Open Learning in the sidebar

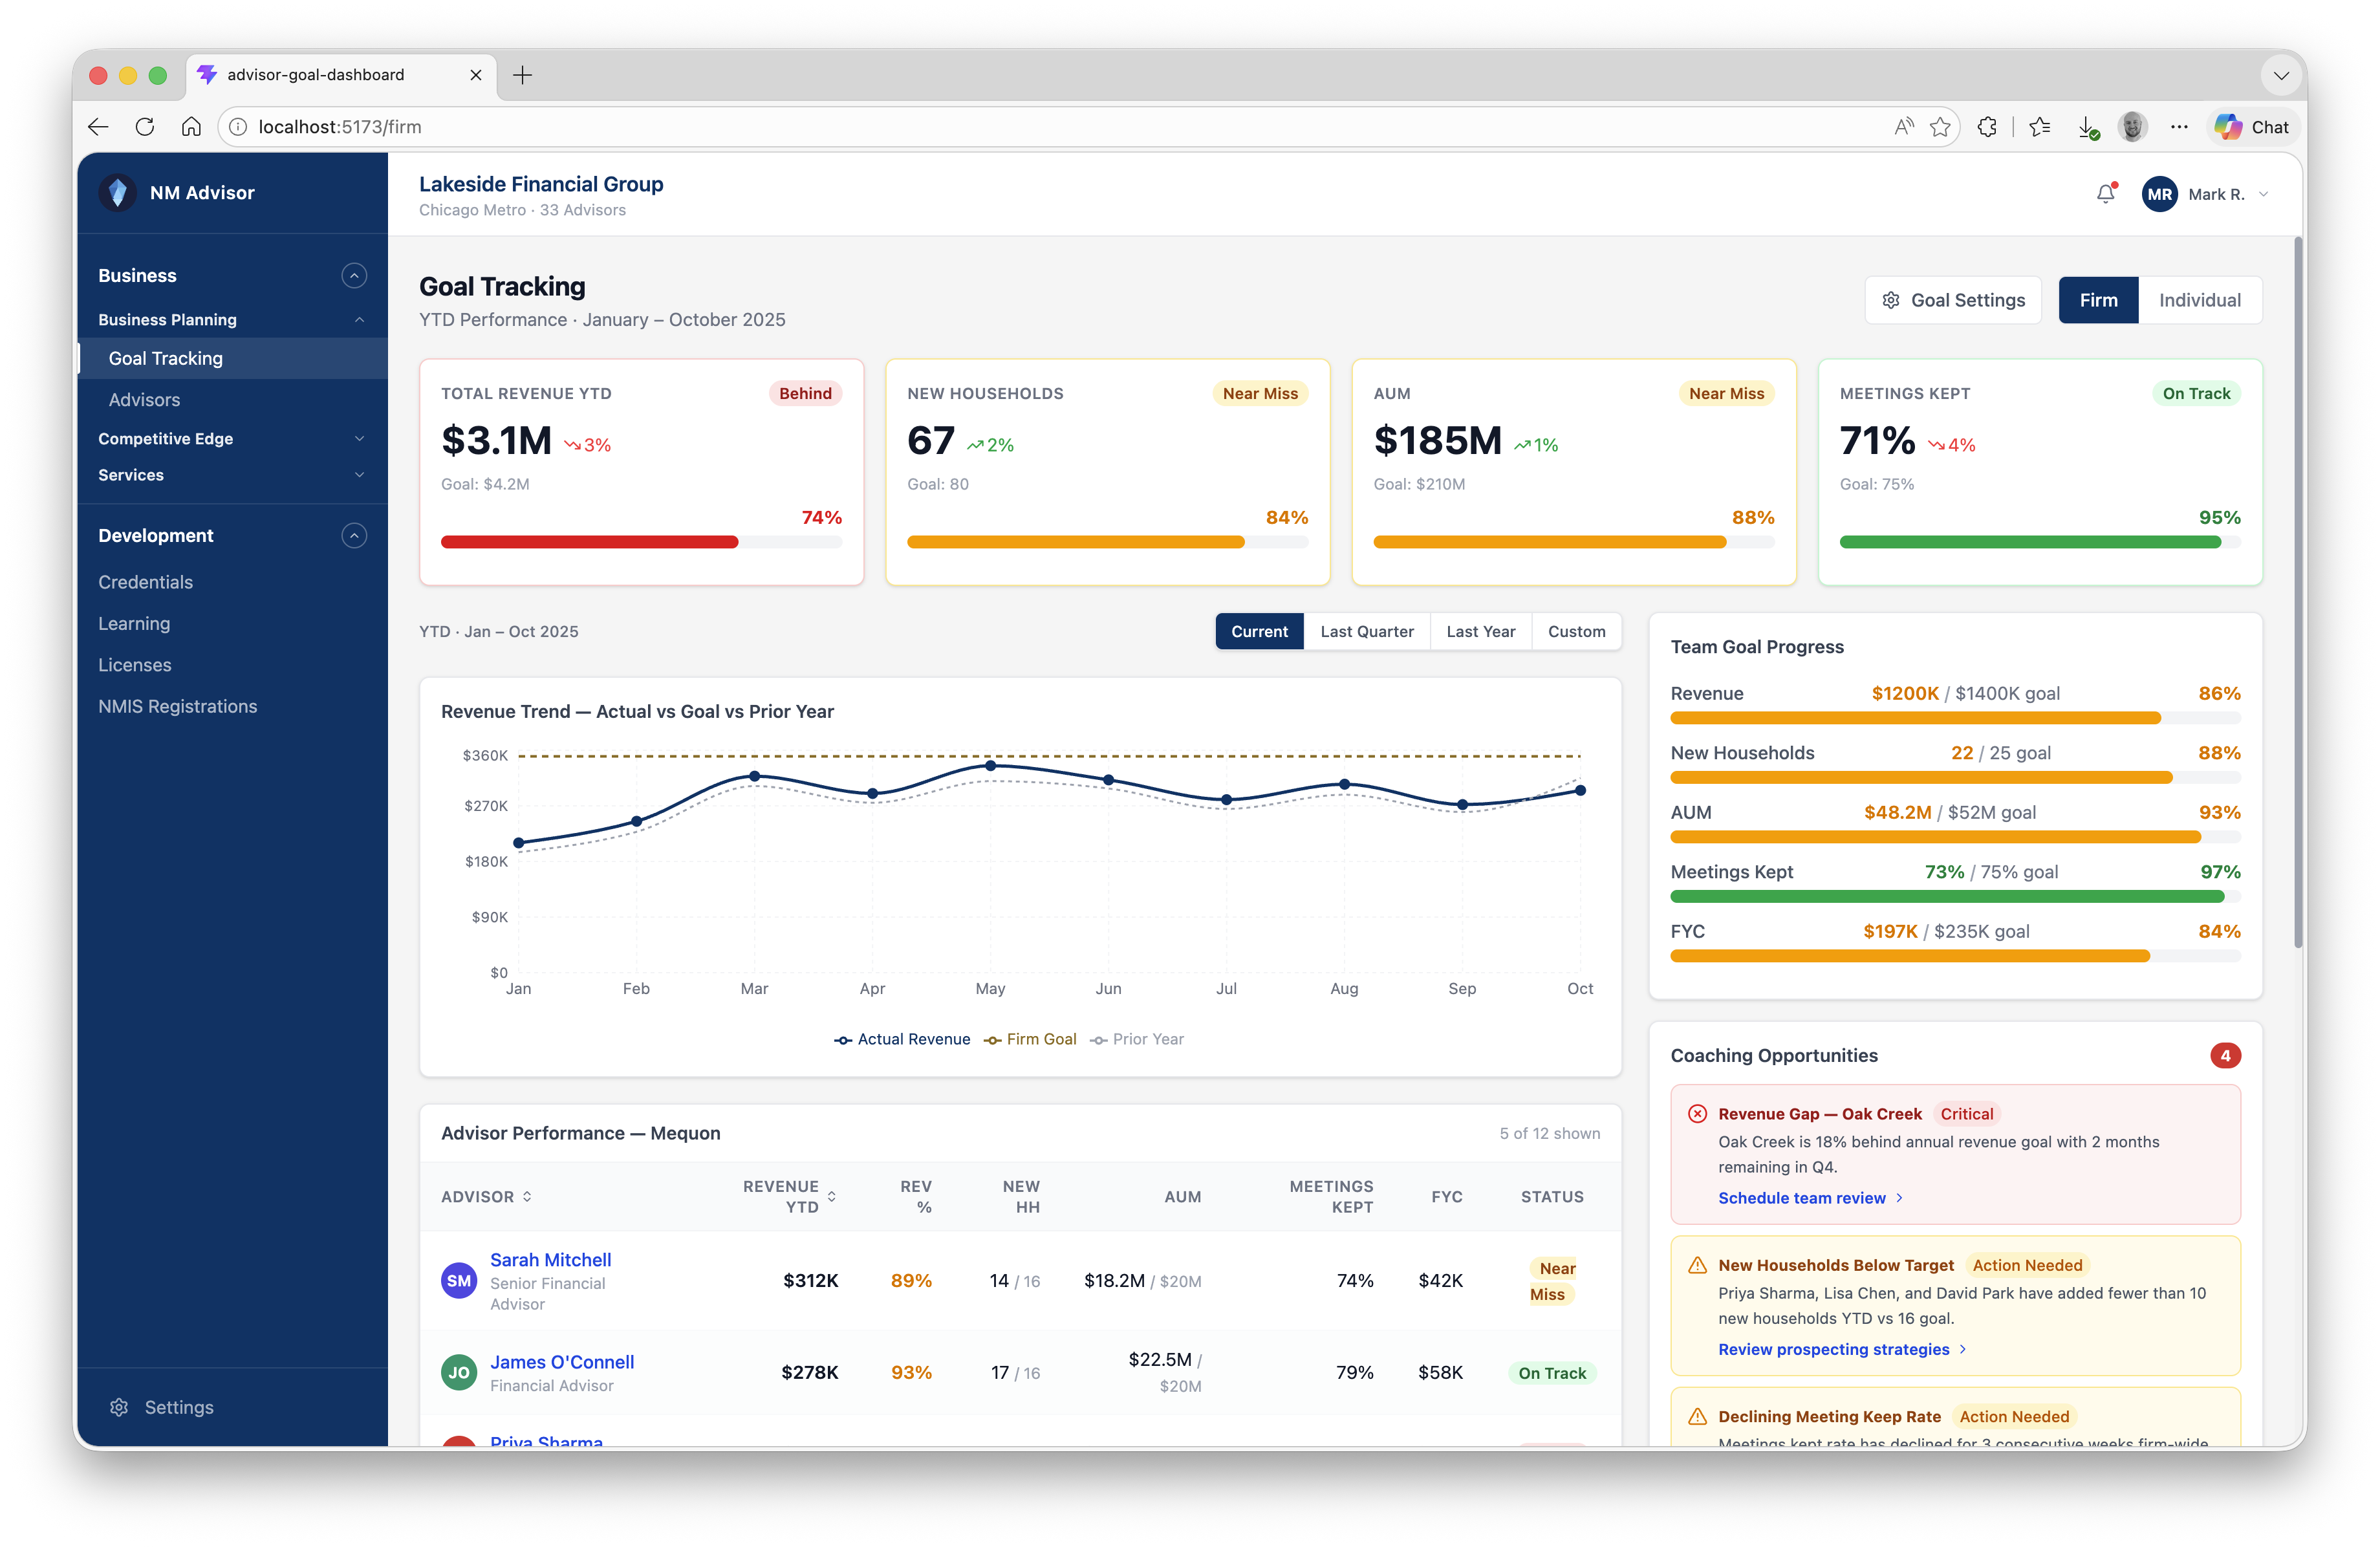click(134, 623)
